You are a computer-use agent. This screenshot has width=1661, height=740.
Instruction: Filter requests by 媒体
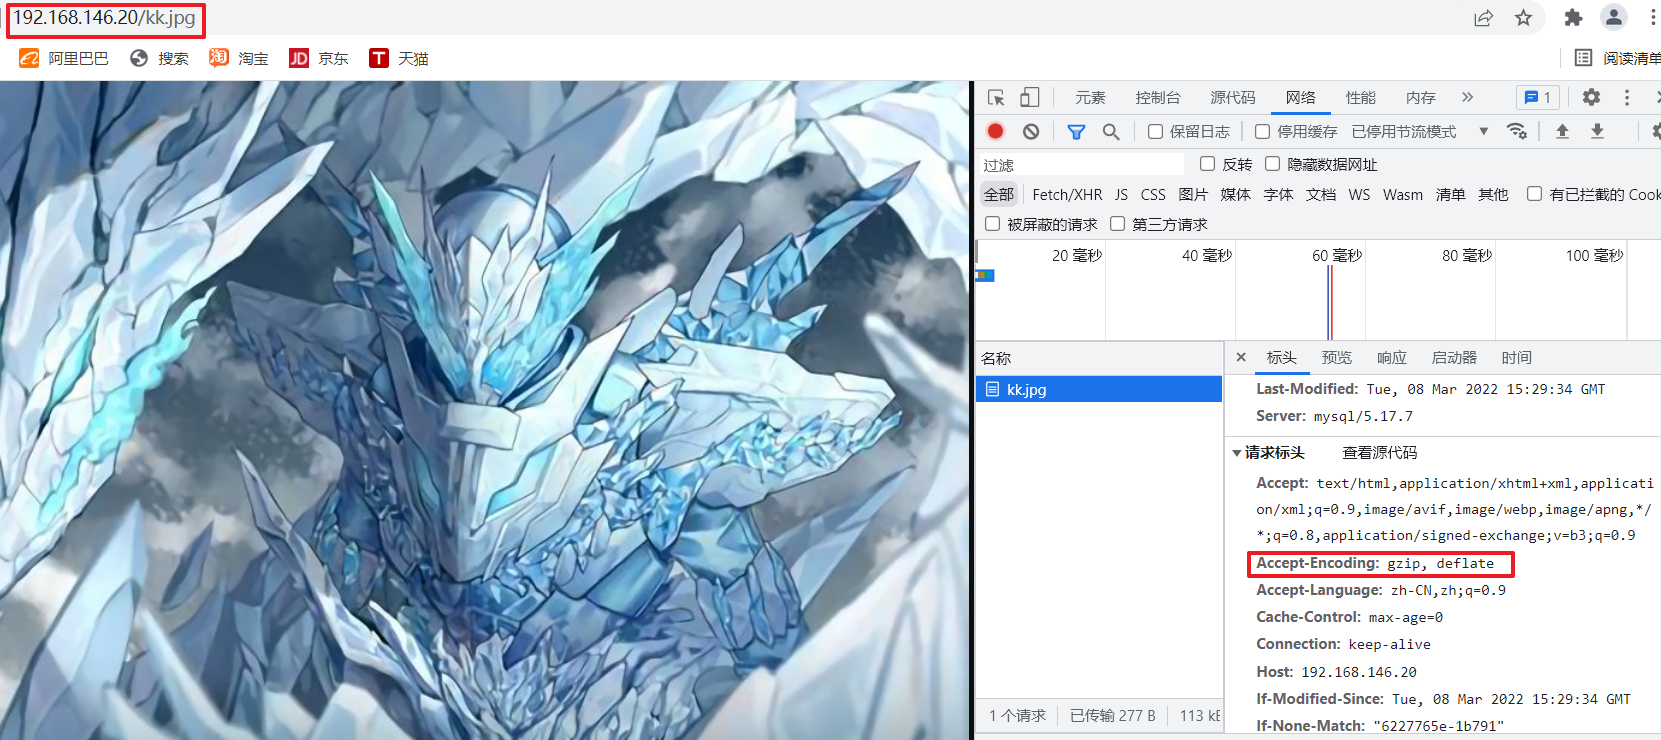(1235, 194)
